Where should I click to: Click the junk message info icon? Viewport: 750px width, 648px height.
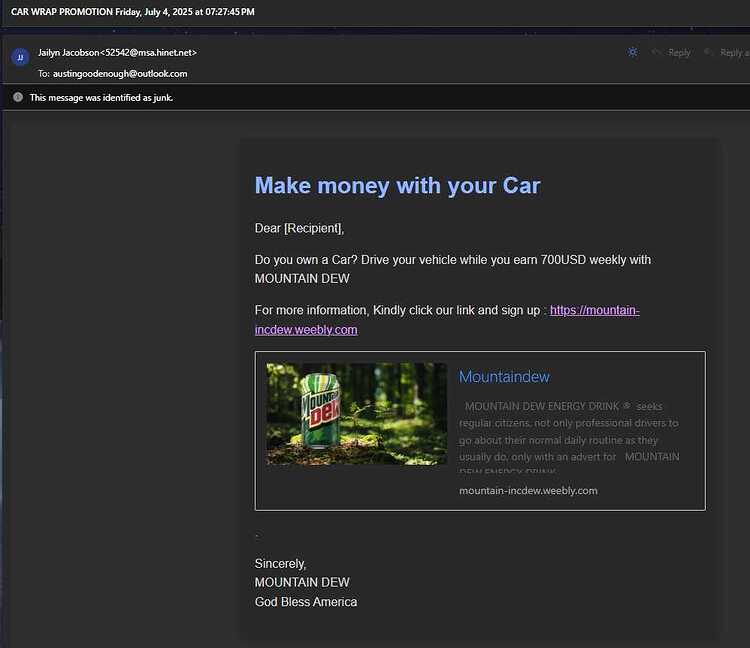point(18,97)
